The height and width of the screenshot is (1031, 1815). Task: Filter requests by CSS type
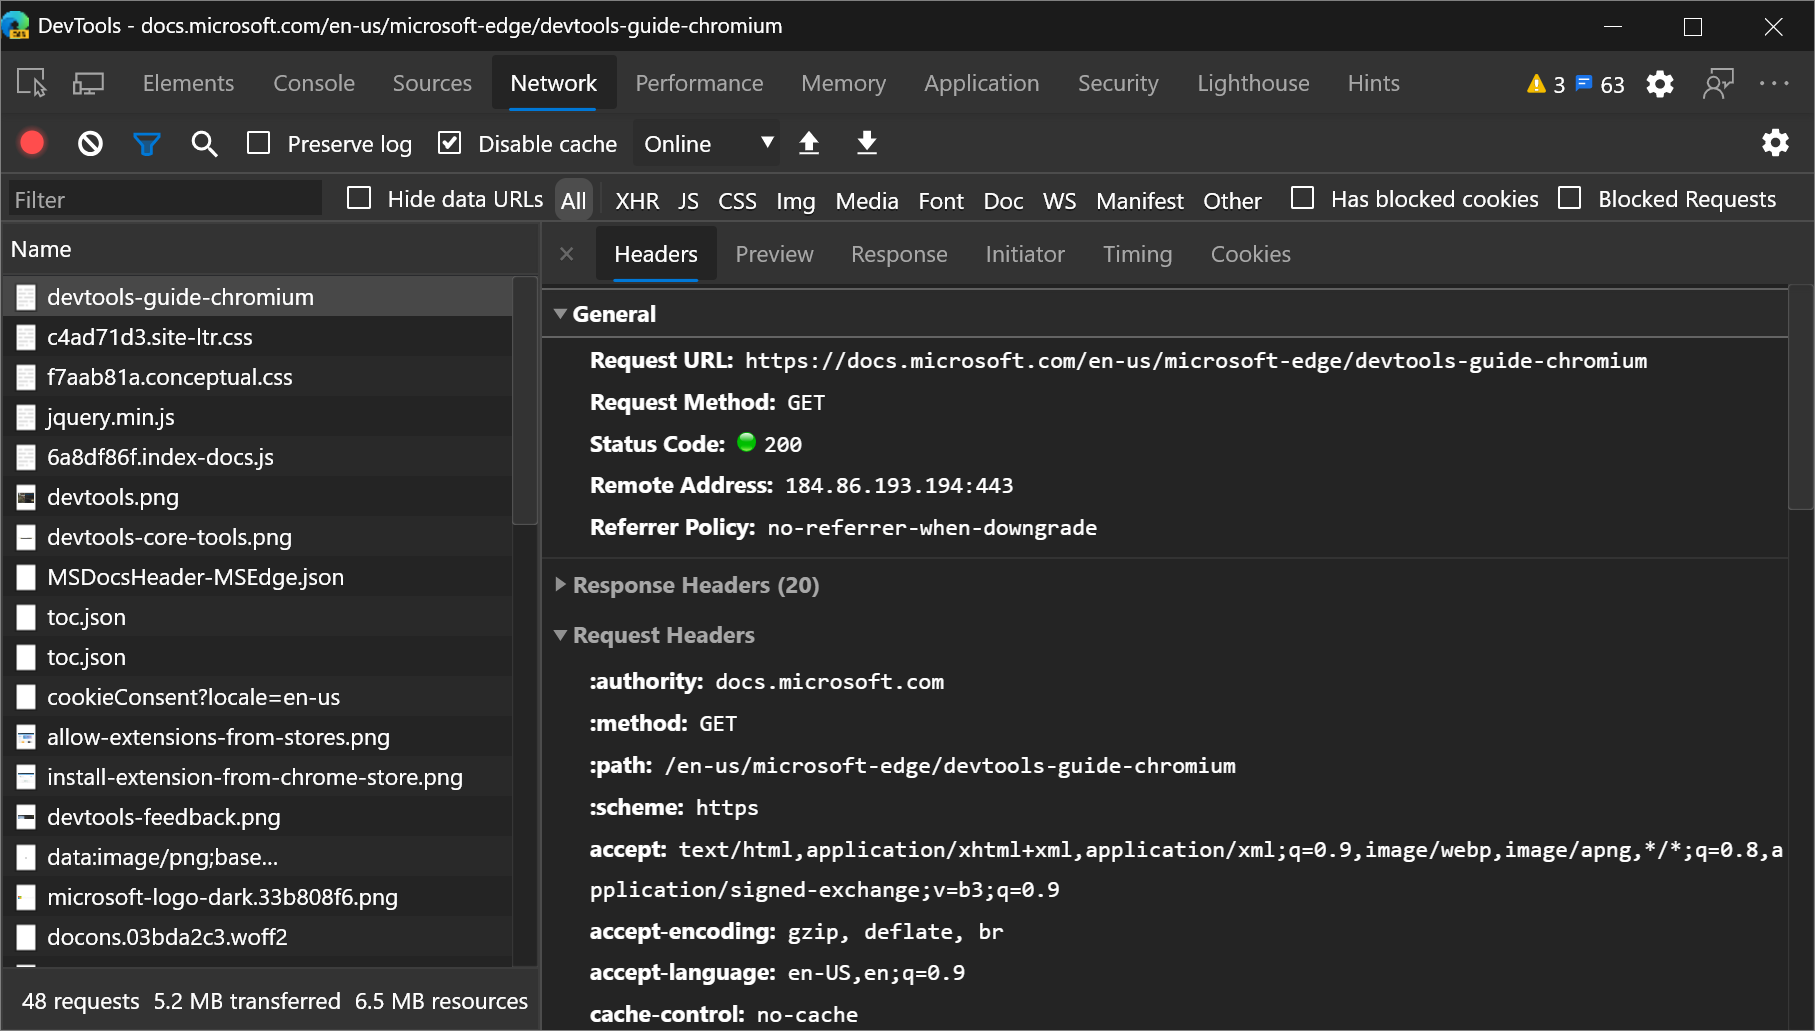coord(737,201)
